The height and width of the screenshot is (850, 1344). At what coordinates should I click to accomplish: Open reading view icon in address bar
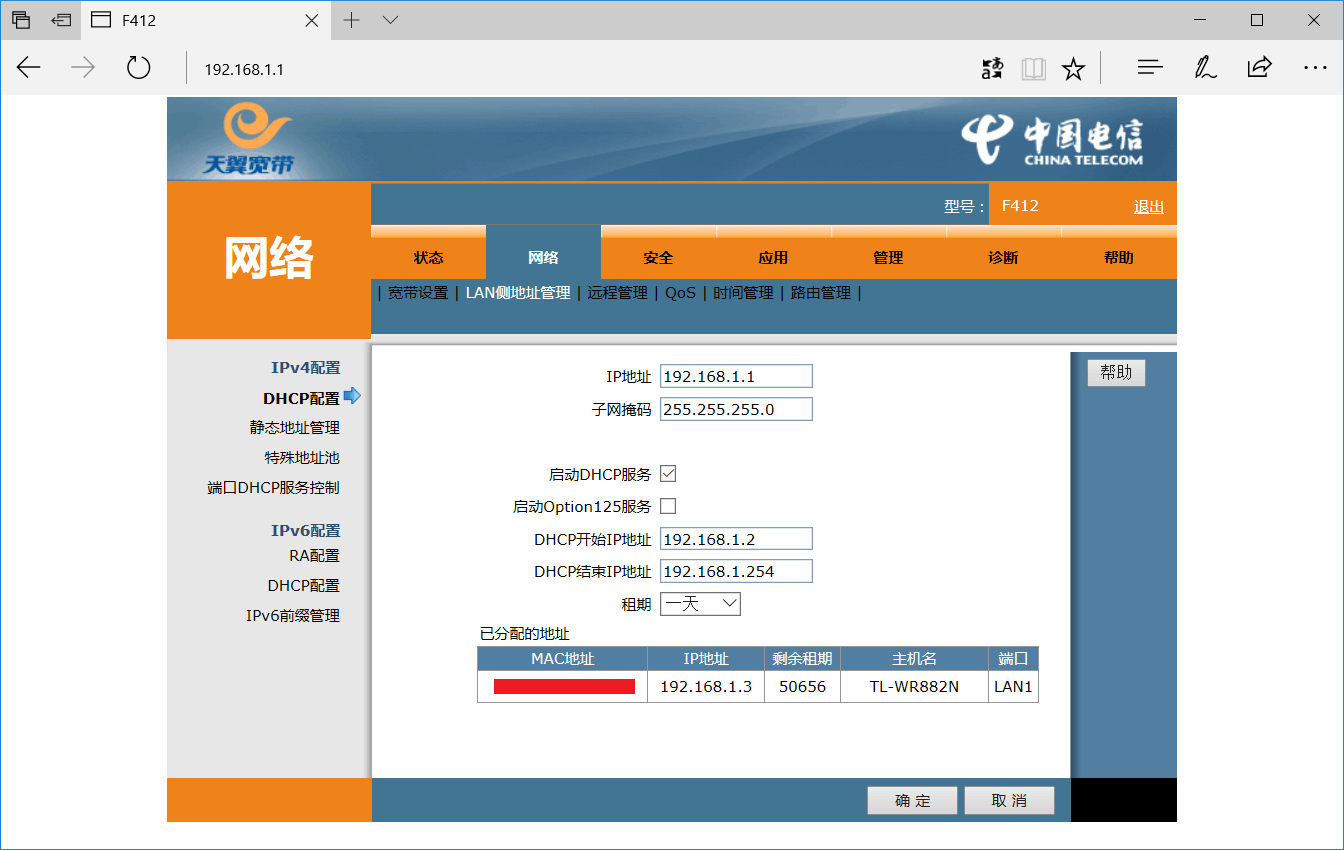pos(1033,68)
